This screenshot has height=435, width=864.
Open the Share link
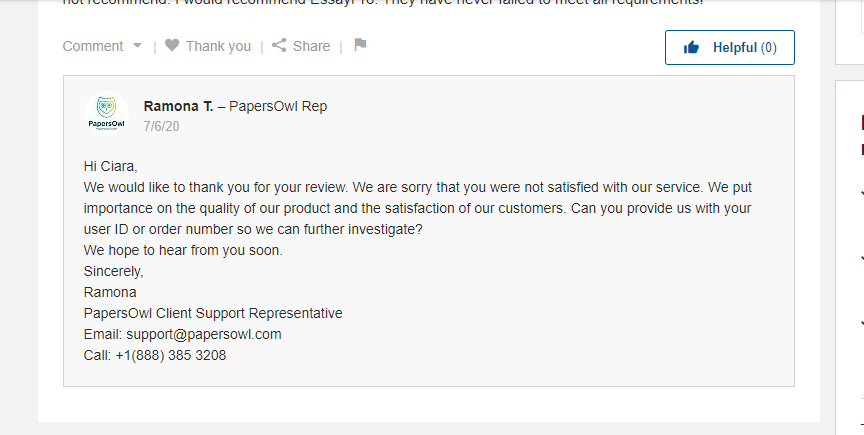pos(311,46)
